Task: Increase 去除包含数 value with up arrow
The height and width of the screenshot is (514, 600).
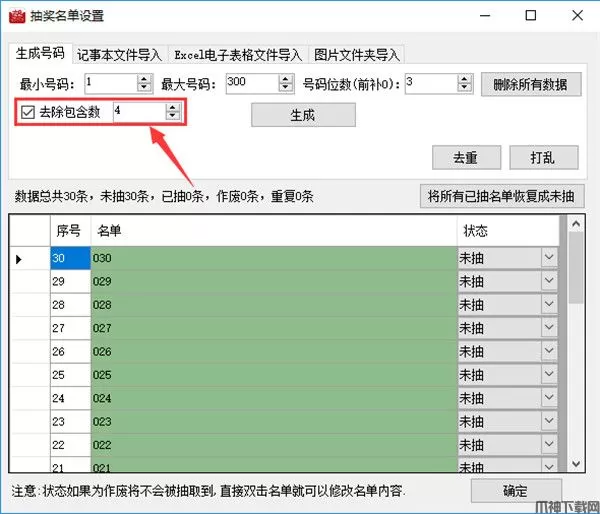Action: point(173,108)
